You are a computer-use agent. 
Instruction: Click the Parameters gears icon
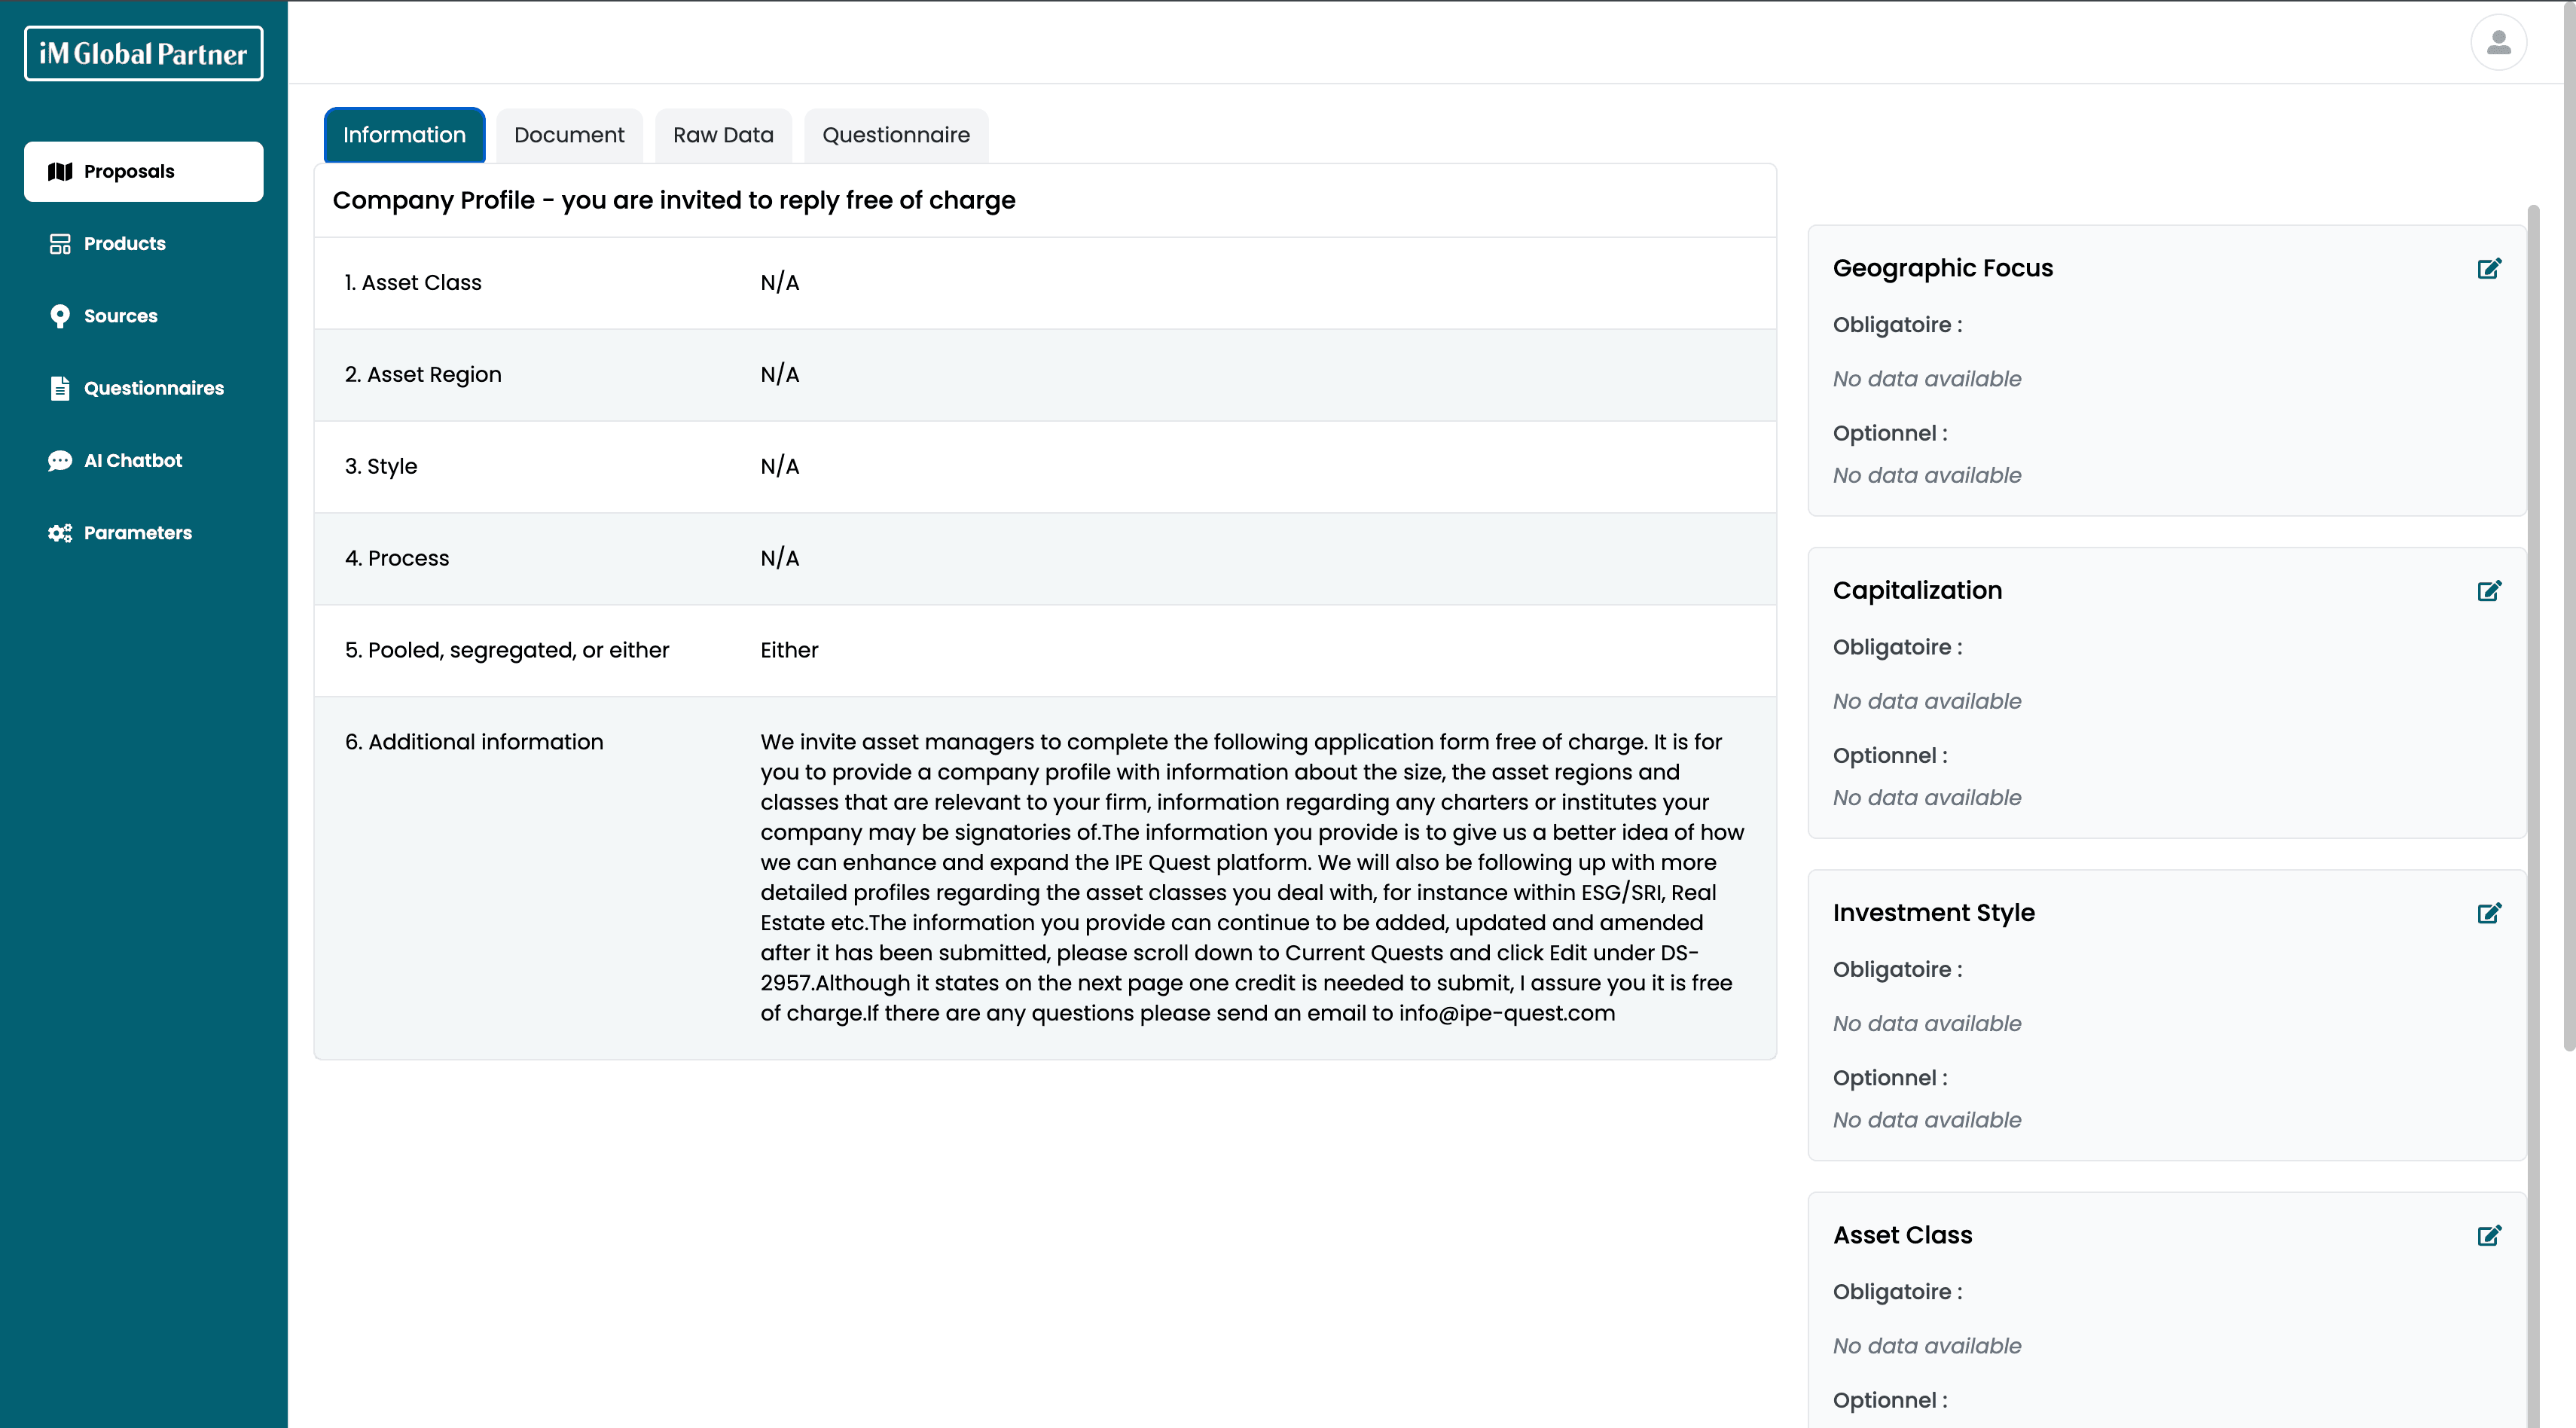(60, 533)
